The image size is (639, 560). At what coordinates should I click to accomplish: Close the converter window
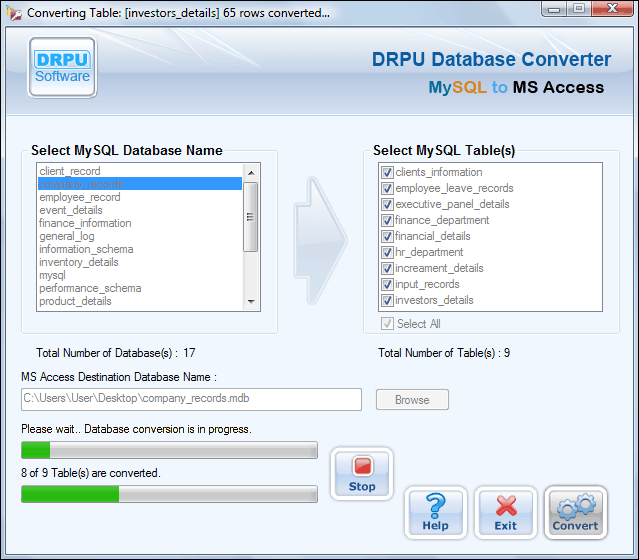point(612,9)
